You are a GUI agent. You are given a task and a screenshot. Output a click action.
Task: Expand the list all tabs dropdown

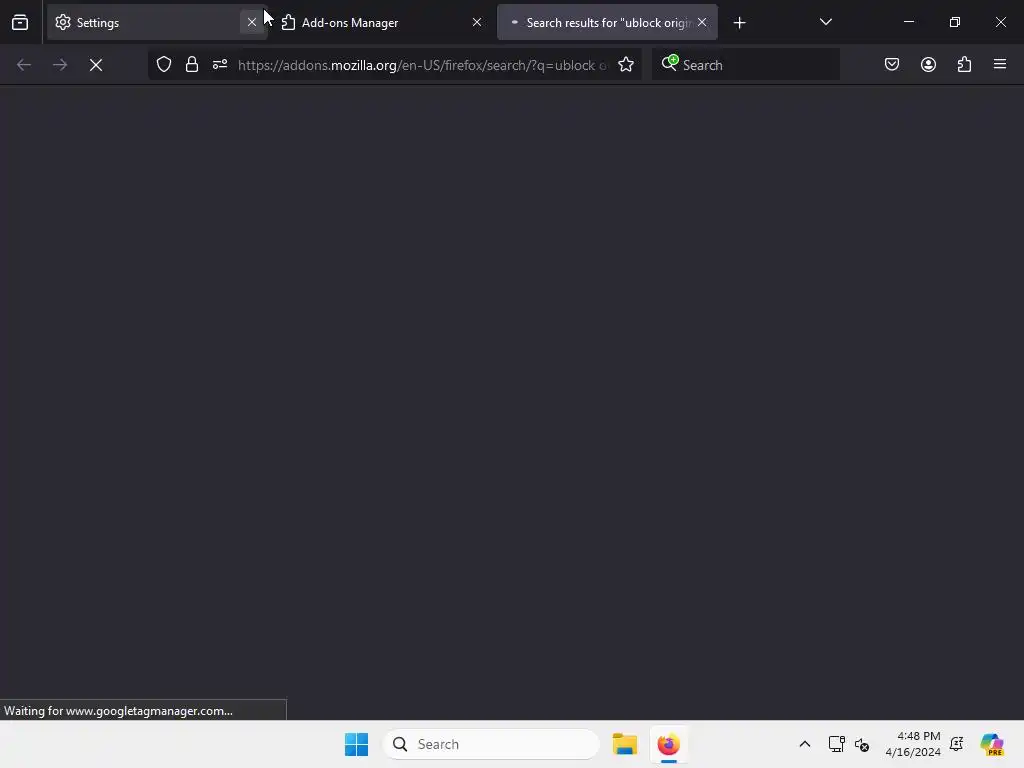[825, 22]
